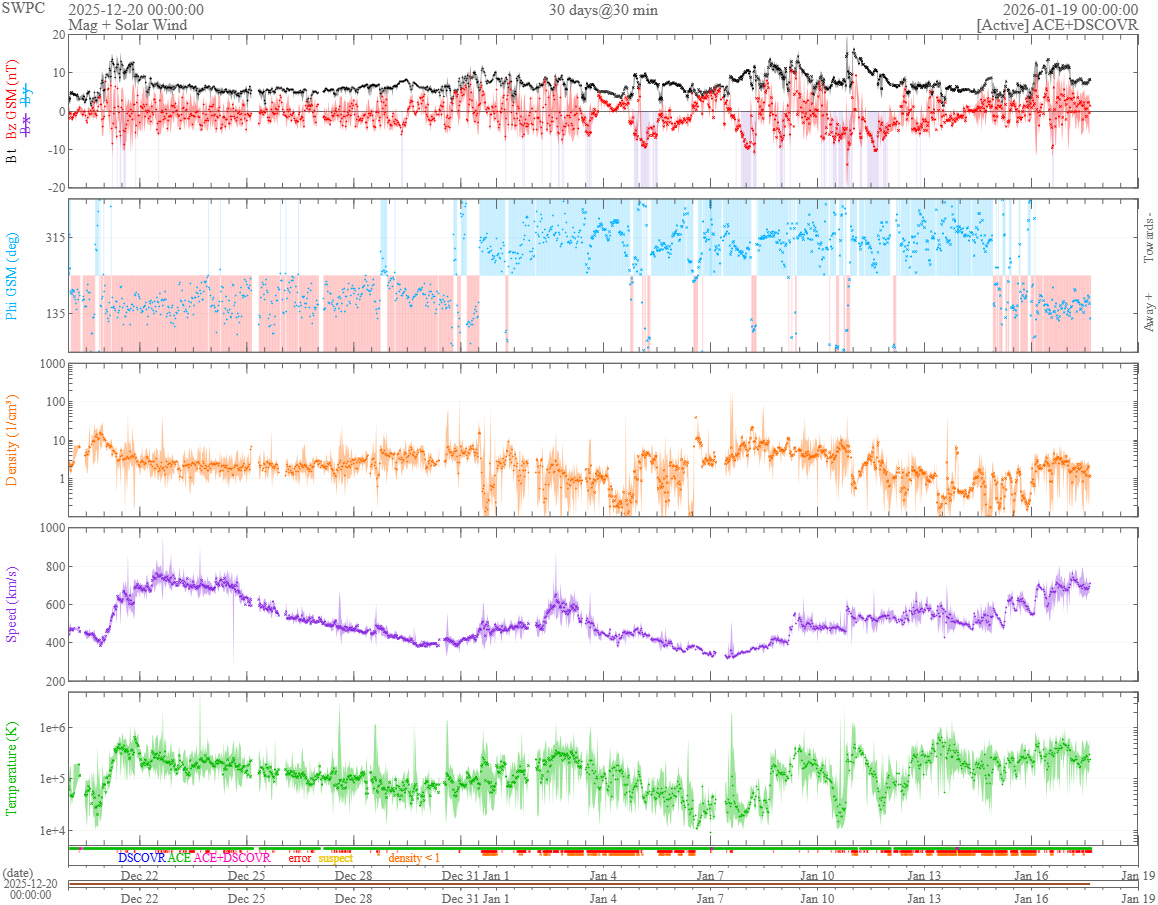Click the Dec 31 tick under the slider bar
Image resolution: width=1158 pixels, height=905 pixels.
(460, 899)
